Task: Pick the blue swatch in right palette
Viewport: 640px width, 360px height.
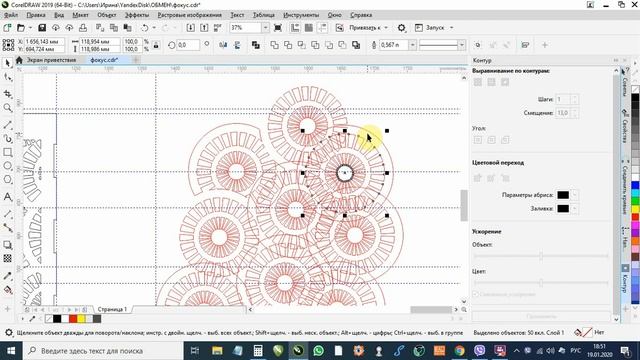Action: tap(636, 186)
